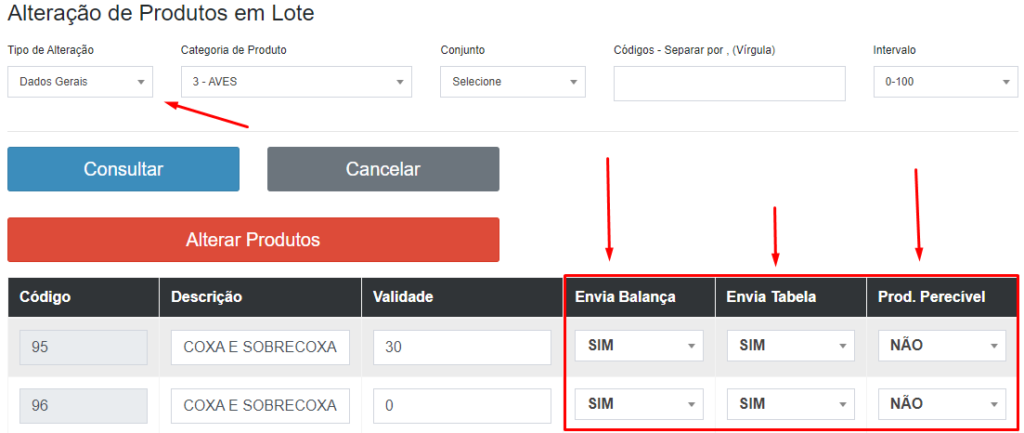Open Envia Balança dropdown for code 95

coord(639,346)
